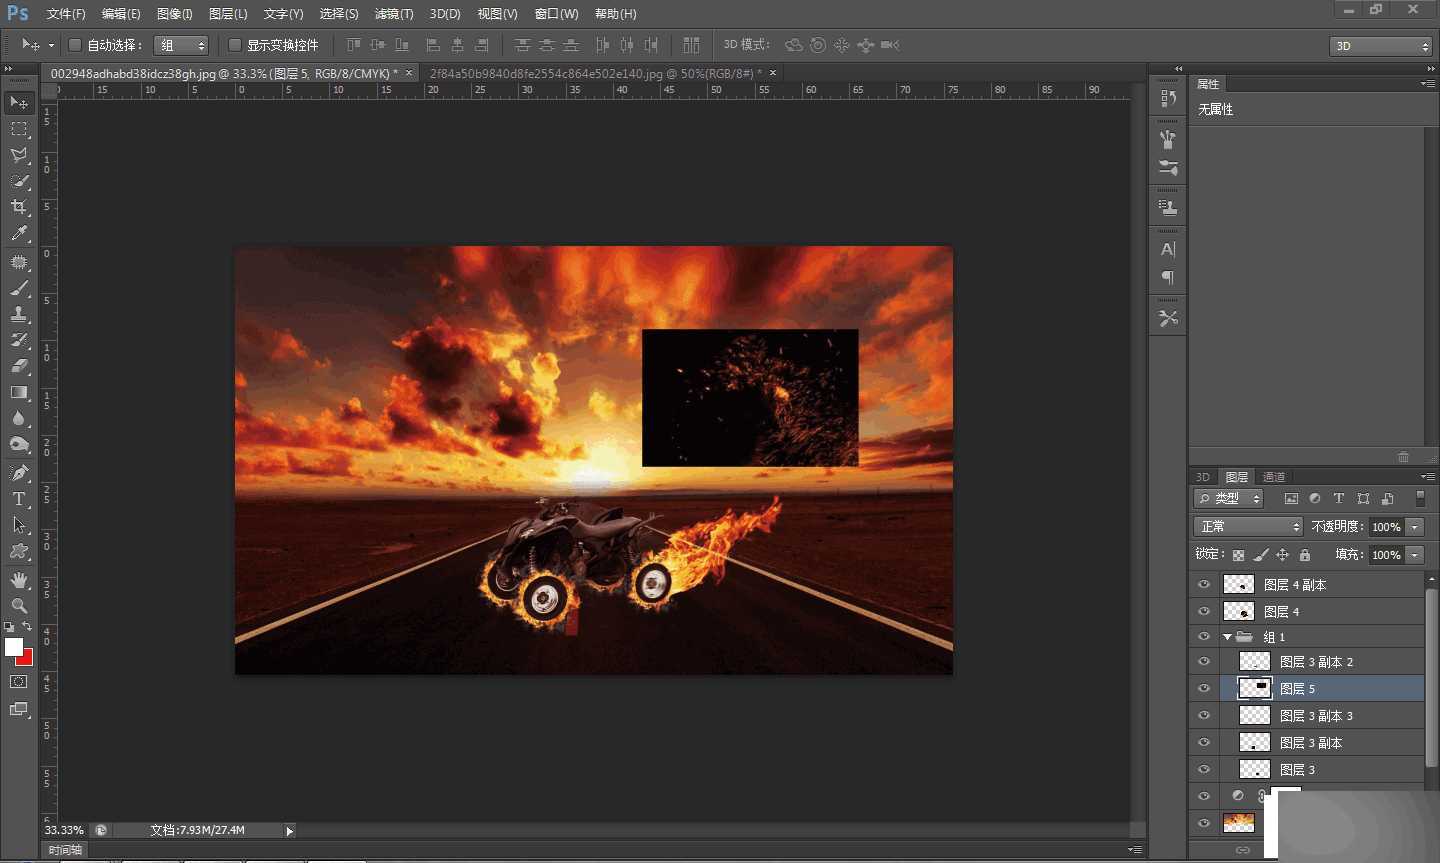The image size is (1440, 863).
Task: Hide the 图层 4 副本 layer
Action: click(x=1204, y=585)
